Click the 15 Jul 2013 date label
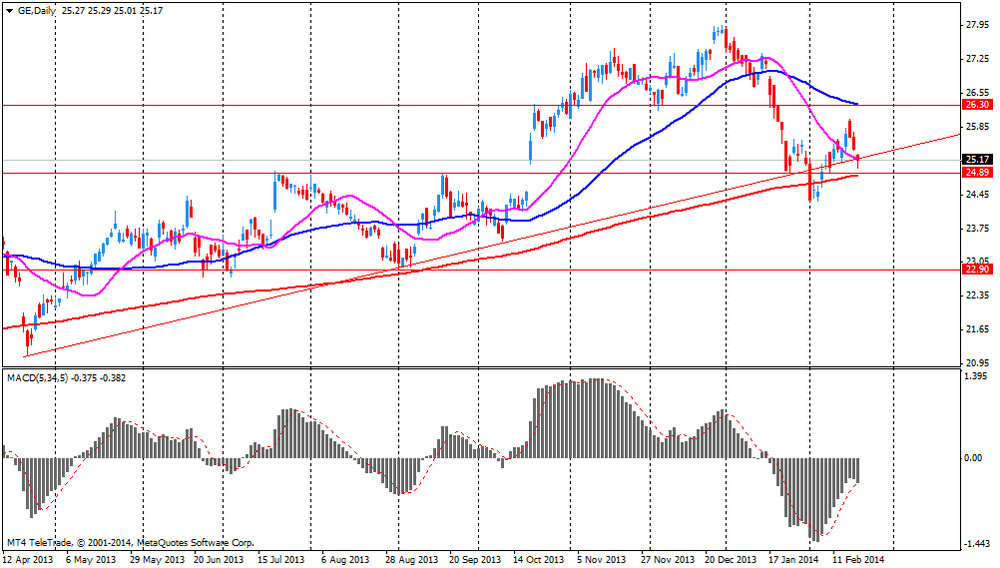Image resolution: width=1000 pixels, height=568 pixels. click(x=283, y=560)
